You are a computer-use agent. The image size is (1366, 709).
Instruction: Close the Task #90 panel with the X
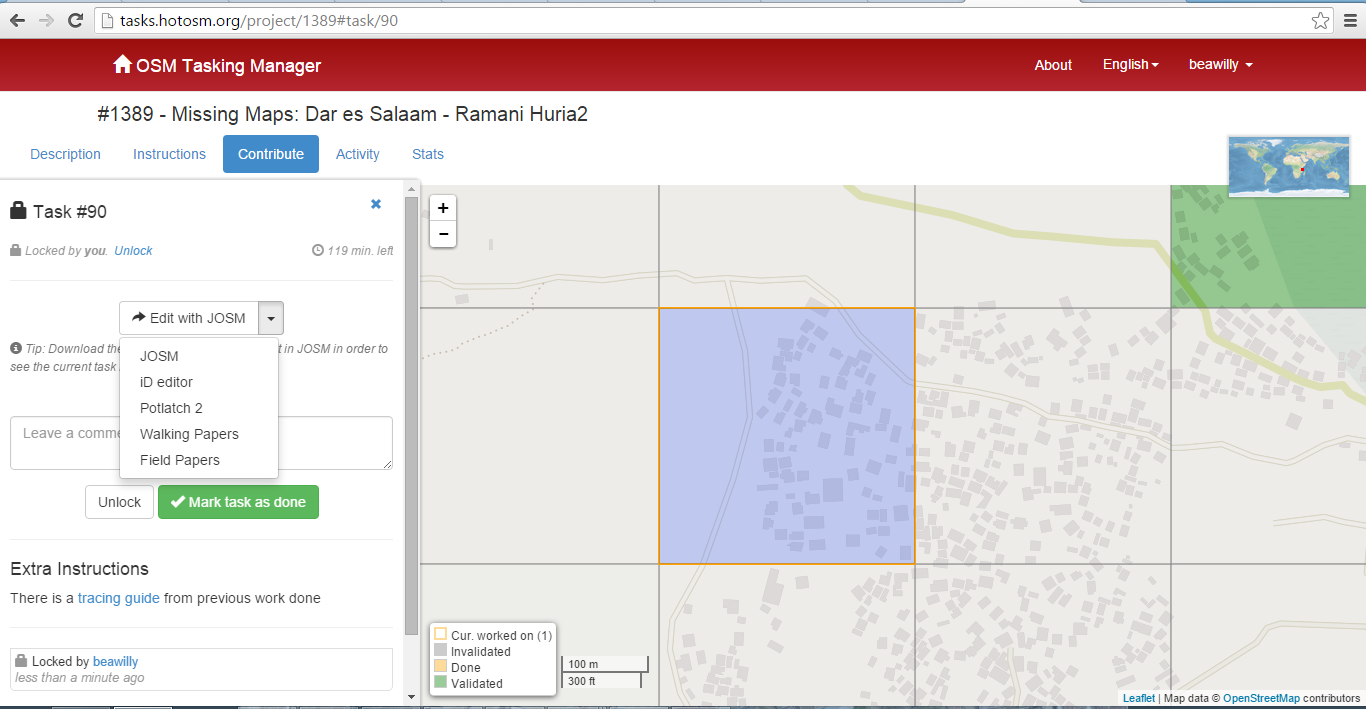pos(376,204)
